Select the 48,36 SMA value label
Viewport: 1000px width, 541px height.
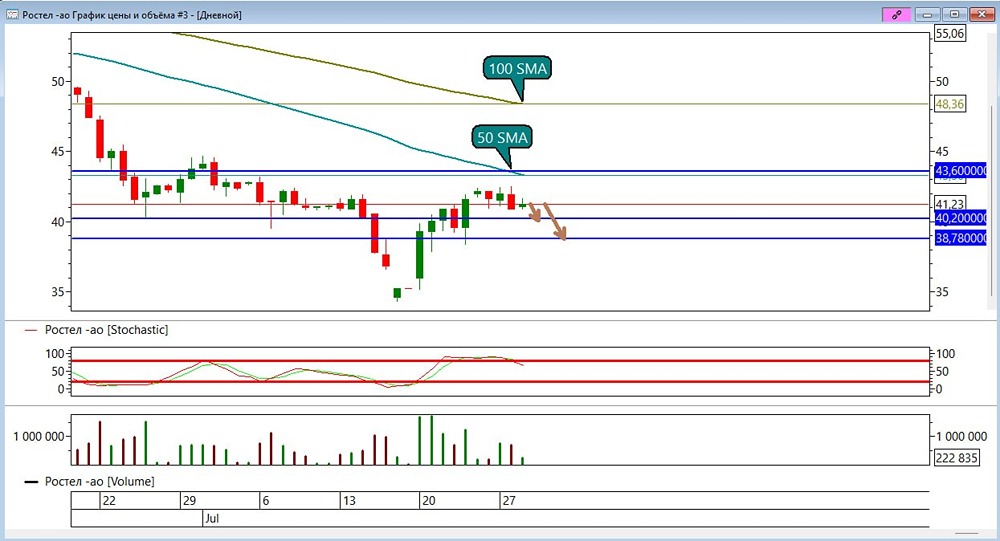[950, 104]
